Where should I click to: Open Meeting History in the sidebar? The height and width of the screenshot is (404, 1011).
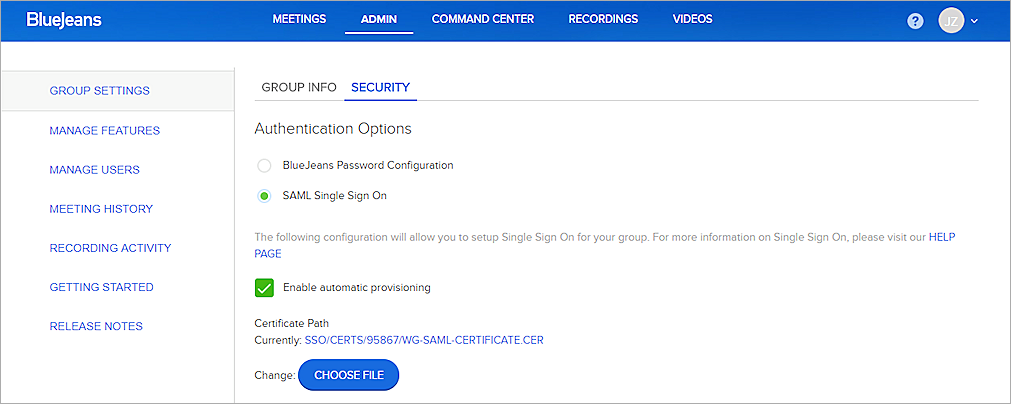101,209
